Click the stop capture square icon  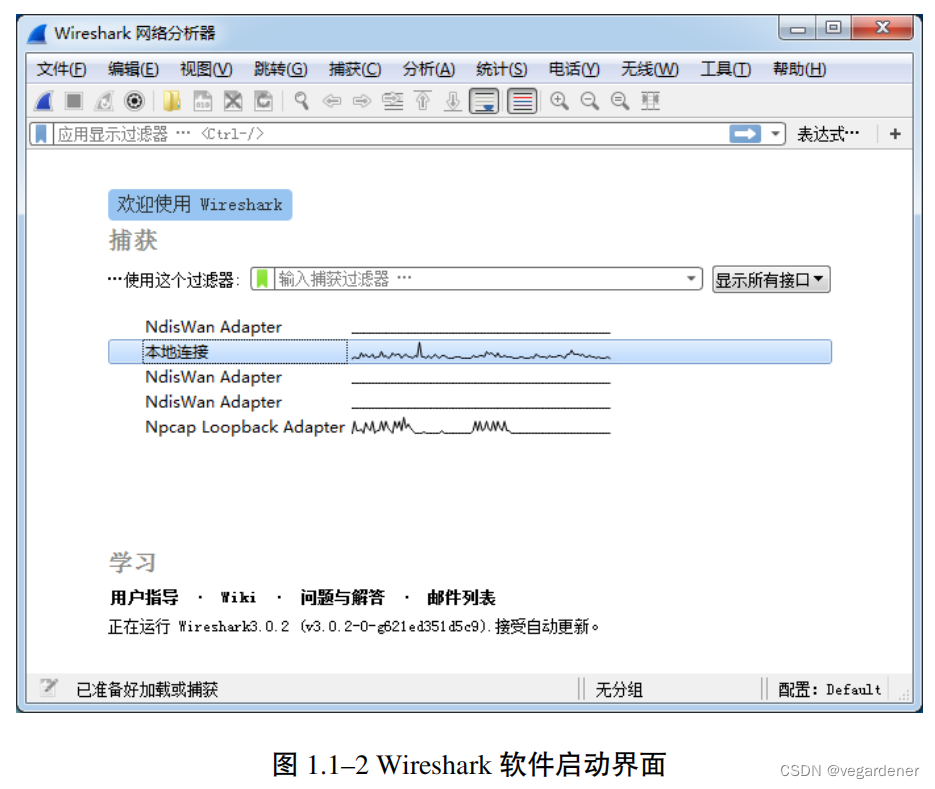(x=74, y=101)
